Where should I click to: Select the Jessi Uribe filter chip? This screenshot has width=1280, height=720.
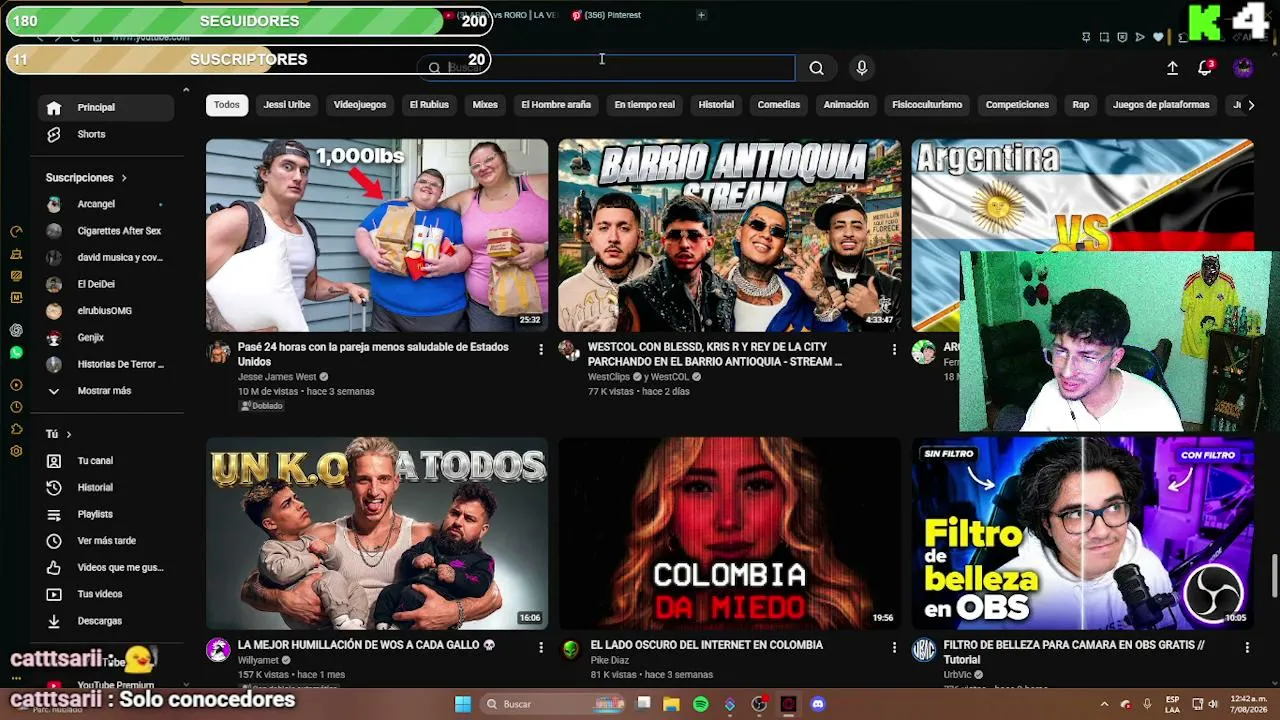point(287,105)
